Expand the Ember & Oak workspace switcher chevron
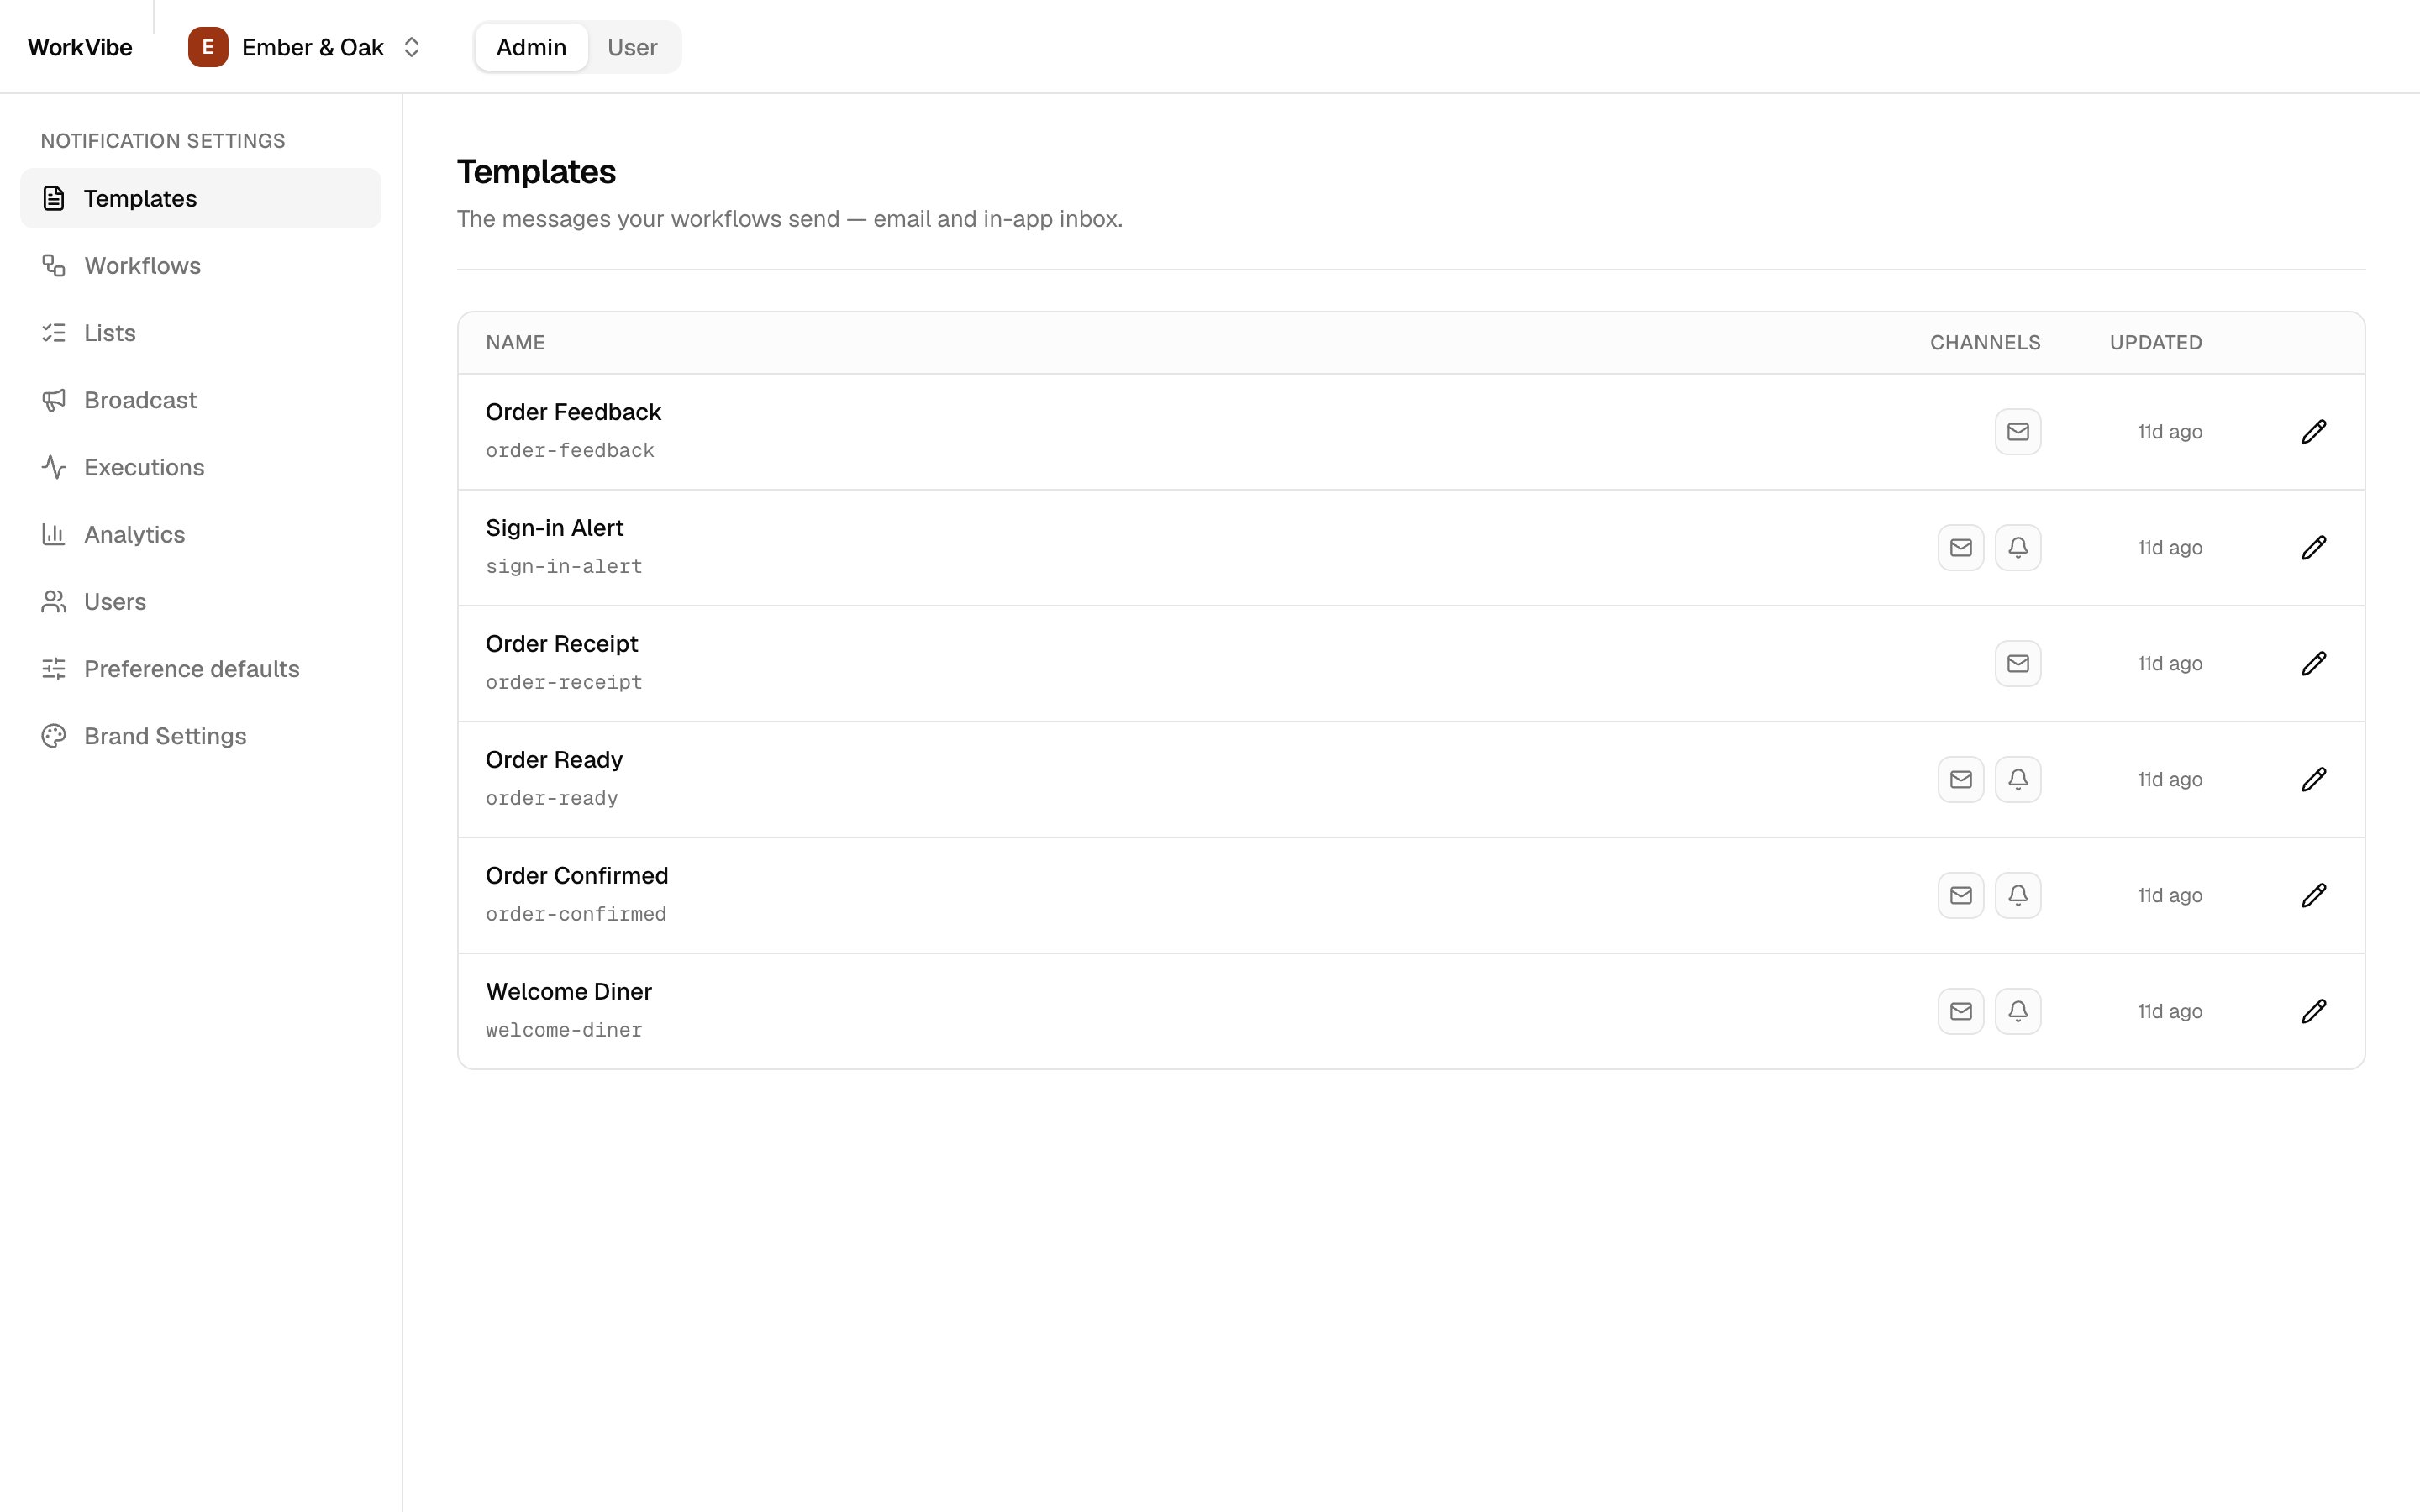2420x1512 pixels. (411, 47)
